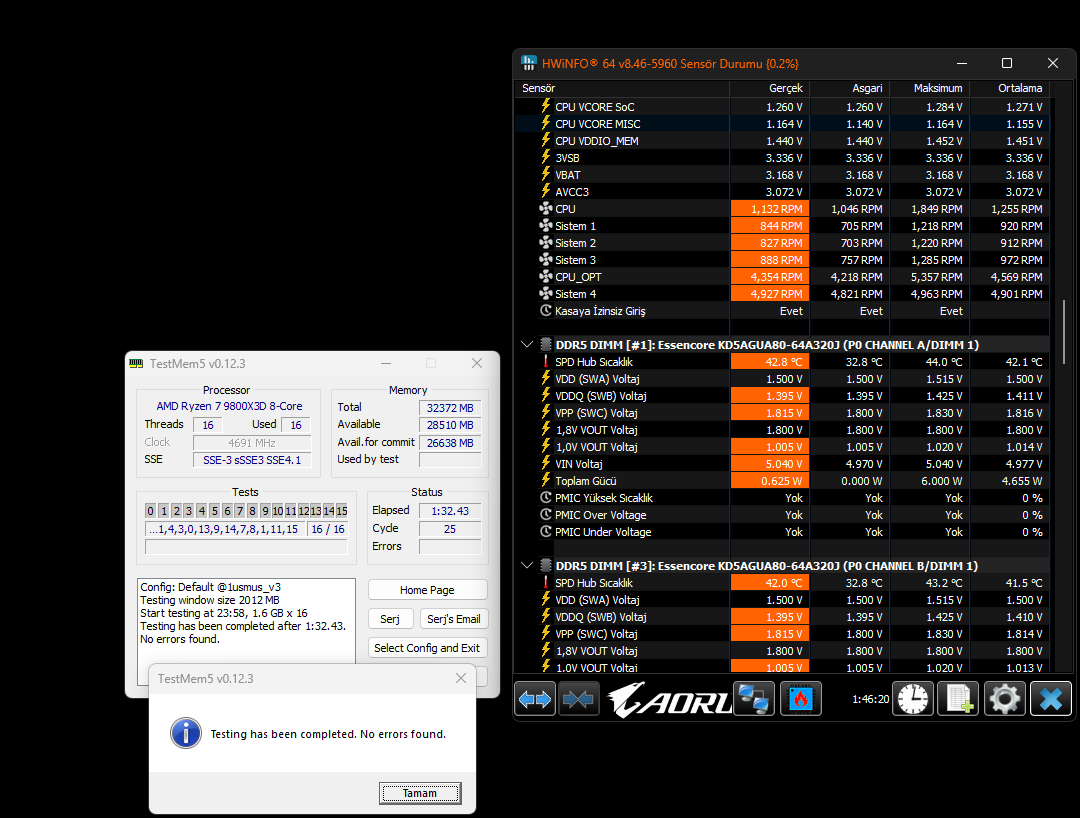This screenshot has width=1080, height=818.
Task: Click the lightning icon for VBAT row
Action: point(546,174)
